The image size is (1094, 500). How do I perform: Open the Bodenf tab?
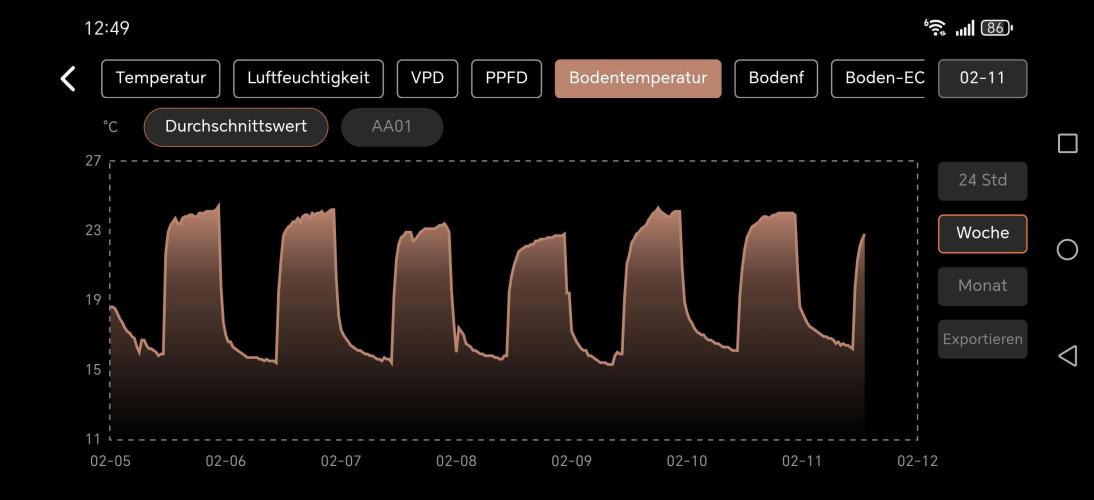776,79
